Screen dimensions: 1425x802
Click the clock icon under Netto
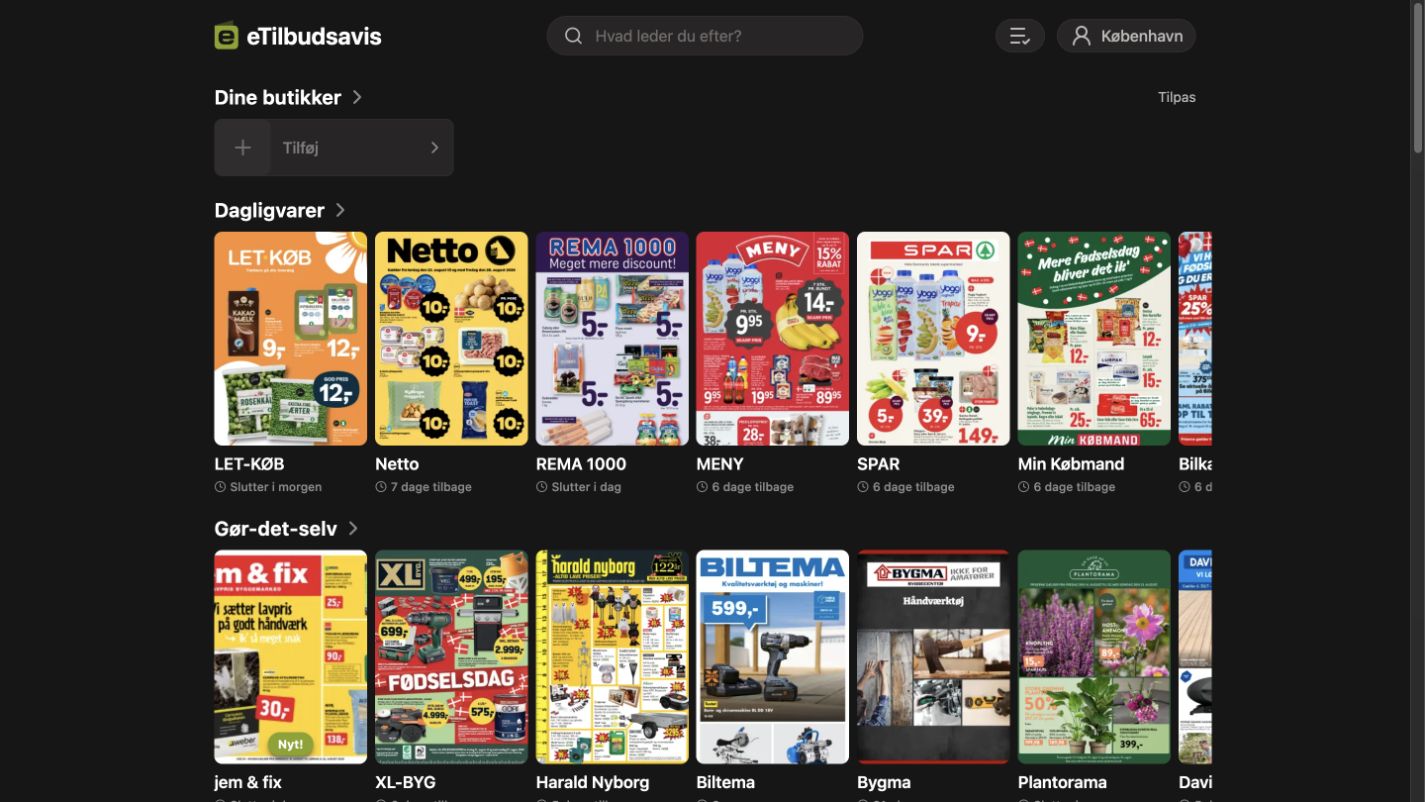(x=381, y=487)
